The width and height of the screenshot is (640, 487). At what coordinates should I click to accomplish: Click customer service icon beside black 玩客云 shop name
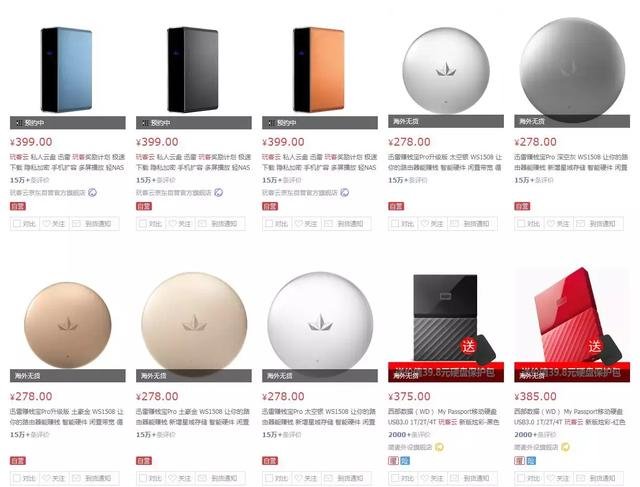(x=218, y=192)
